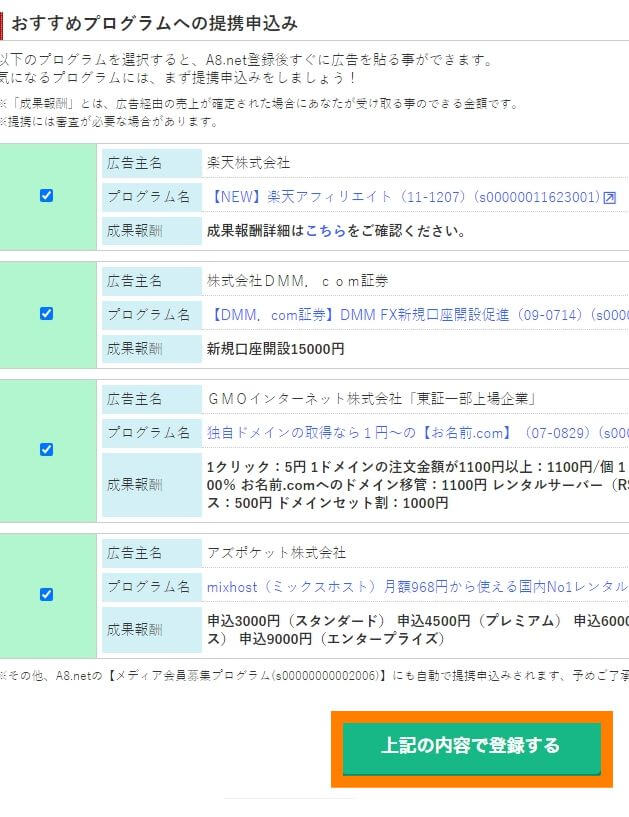This screenshot has width=629, height=817.
Task: Select the text 新規口座開設15000円
Action: pyautogui.click(x=276, y=349)
